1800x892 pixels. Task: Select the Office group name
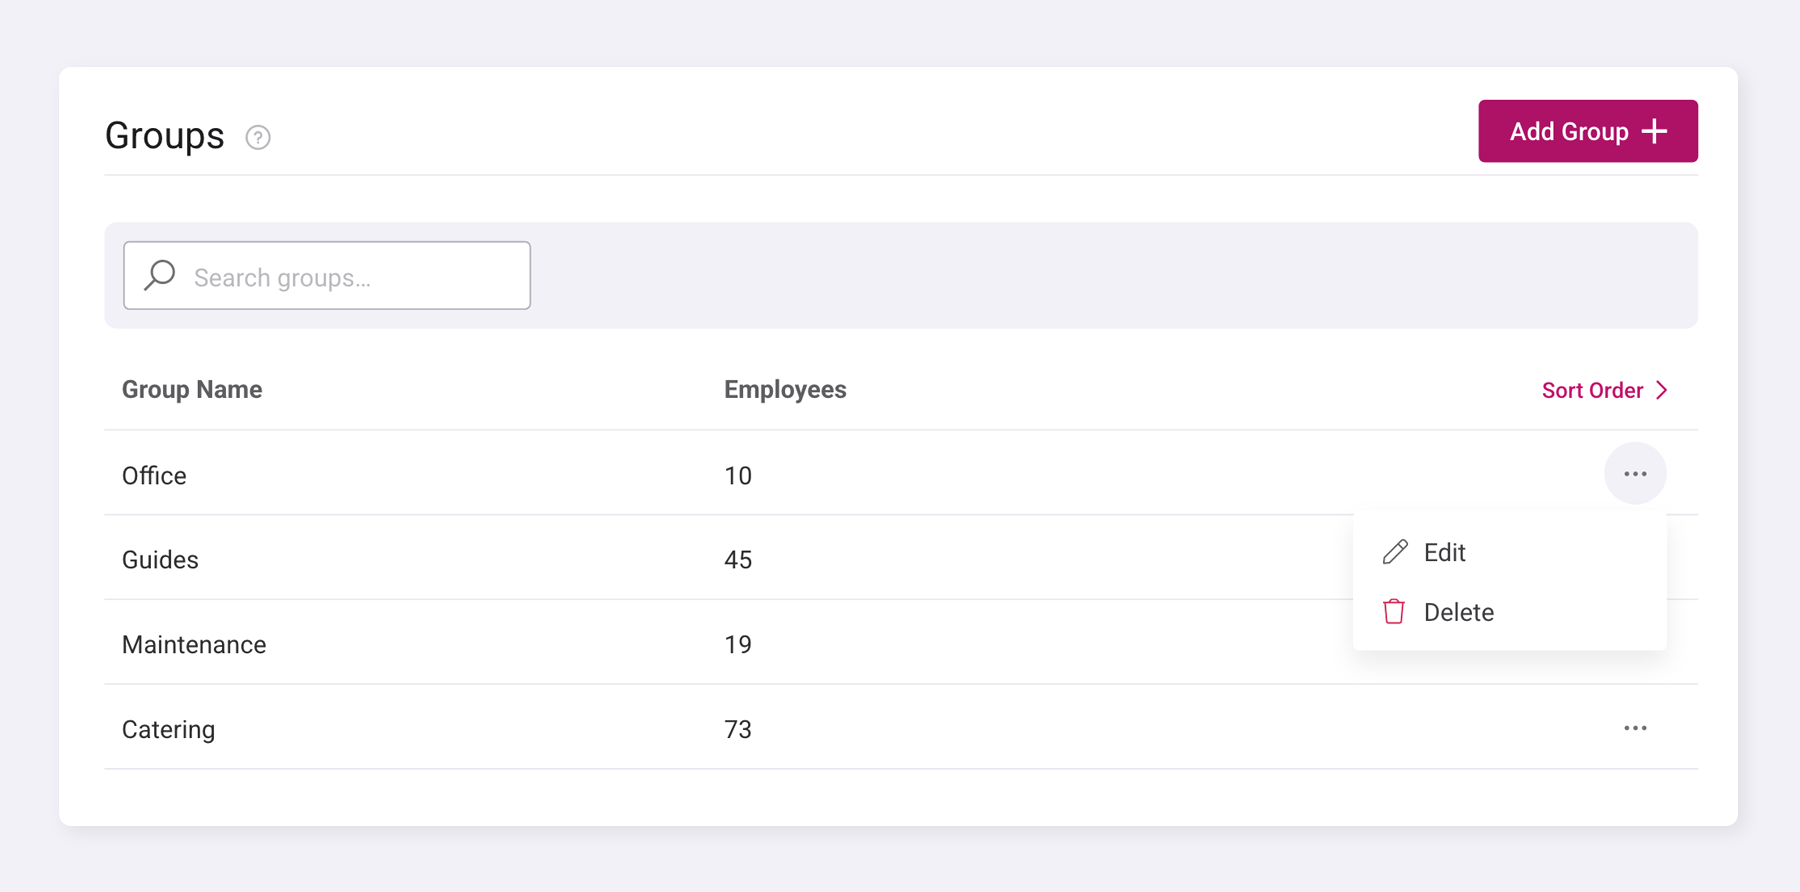click(x=154, y=476)
